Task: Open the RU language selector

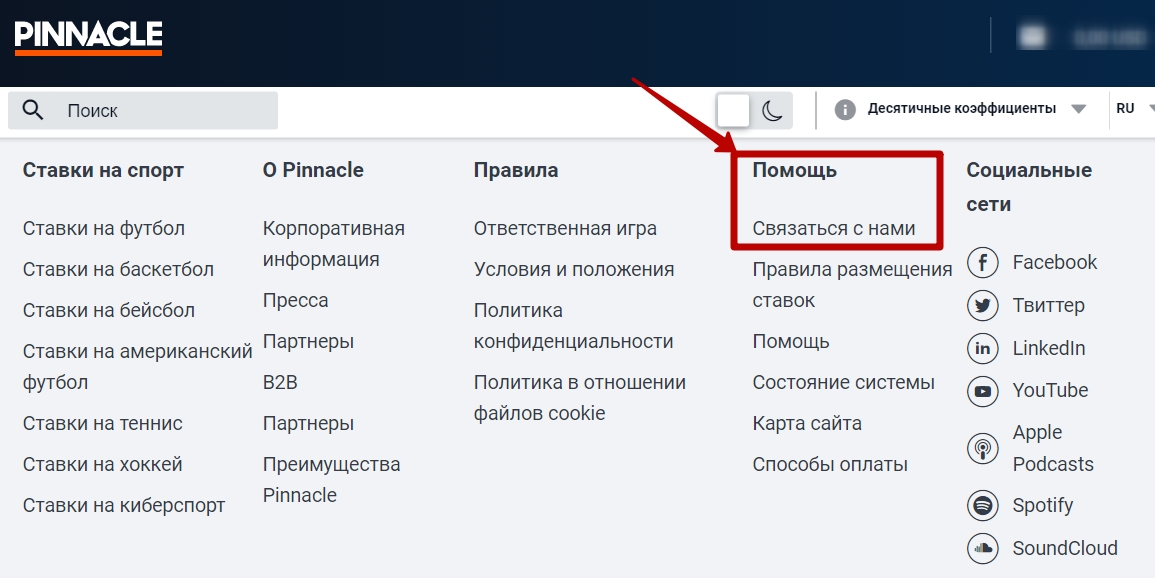Action: 1134,109
